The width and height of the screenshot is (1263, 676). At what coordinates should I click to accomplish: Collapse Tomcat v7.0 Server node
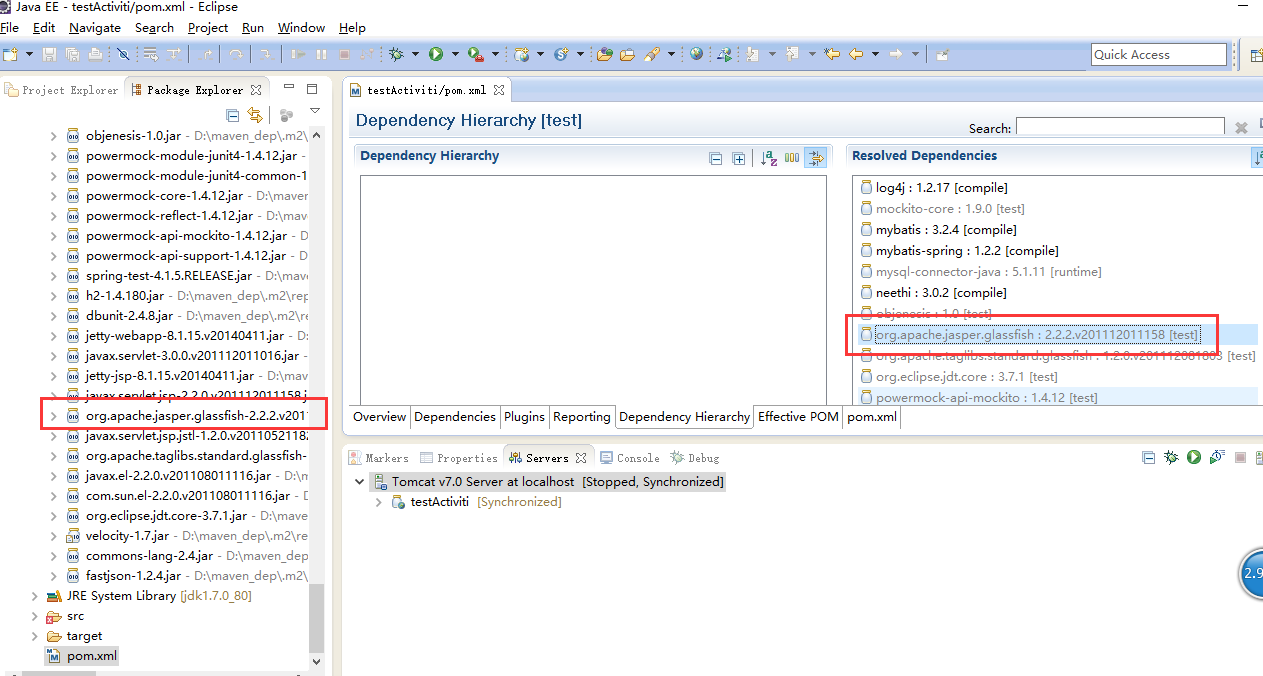click(x=360, y=481)
